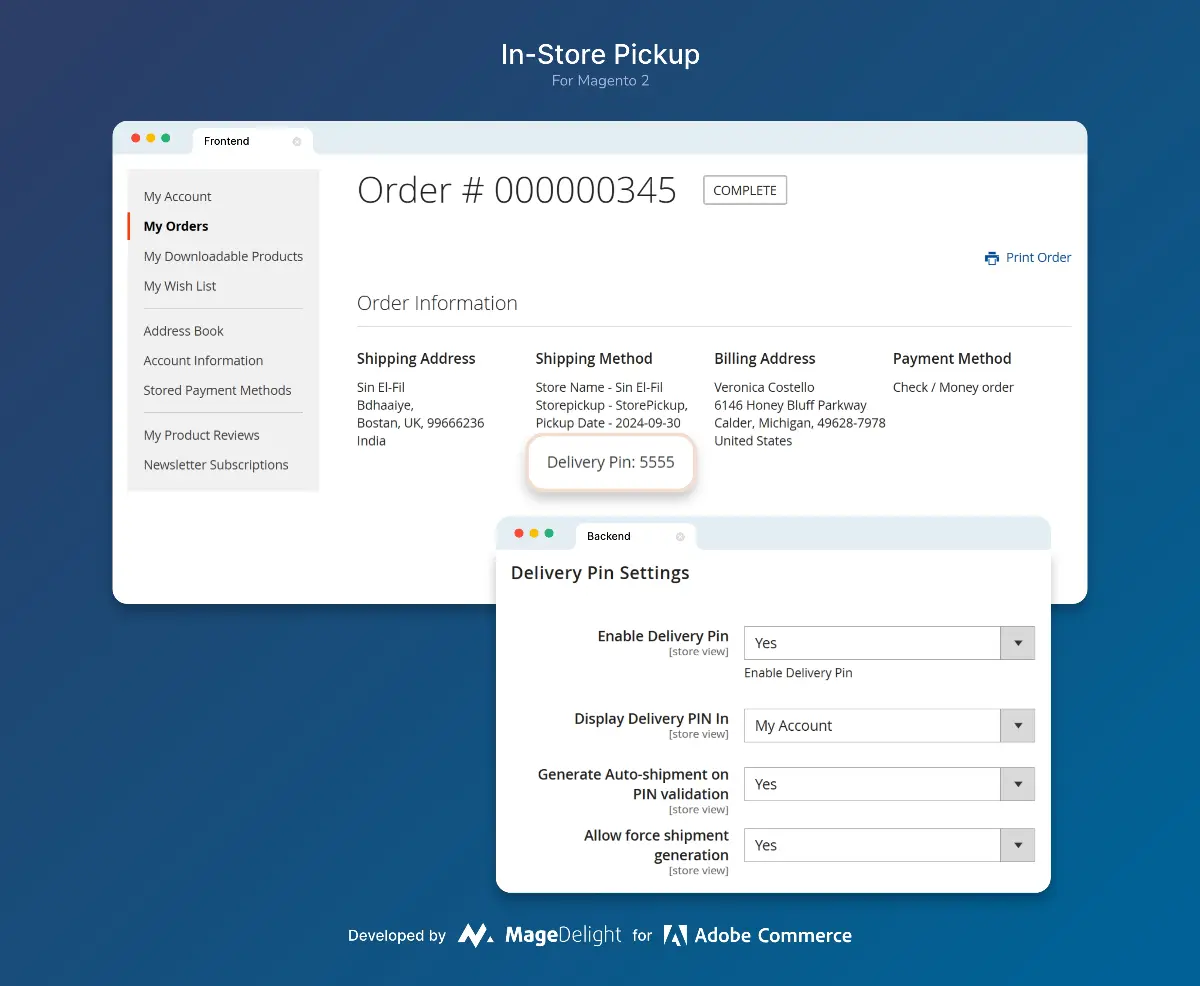Click the Shipping Method heading

coord(594,359)
